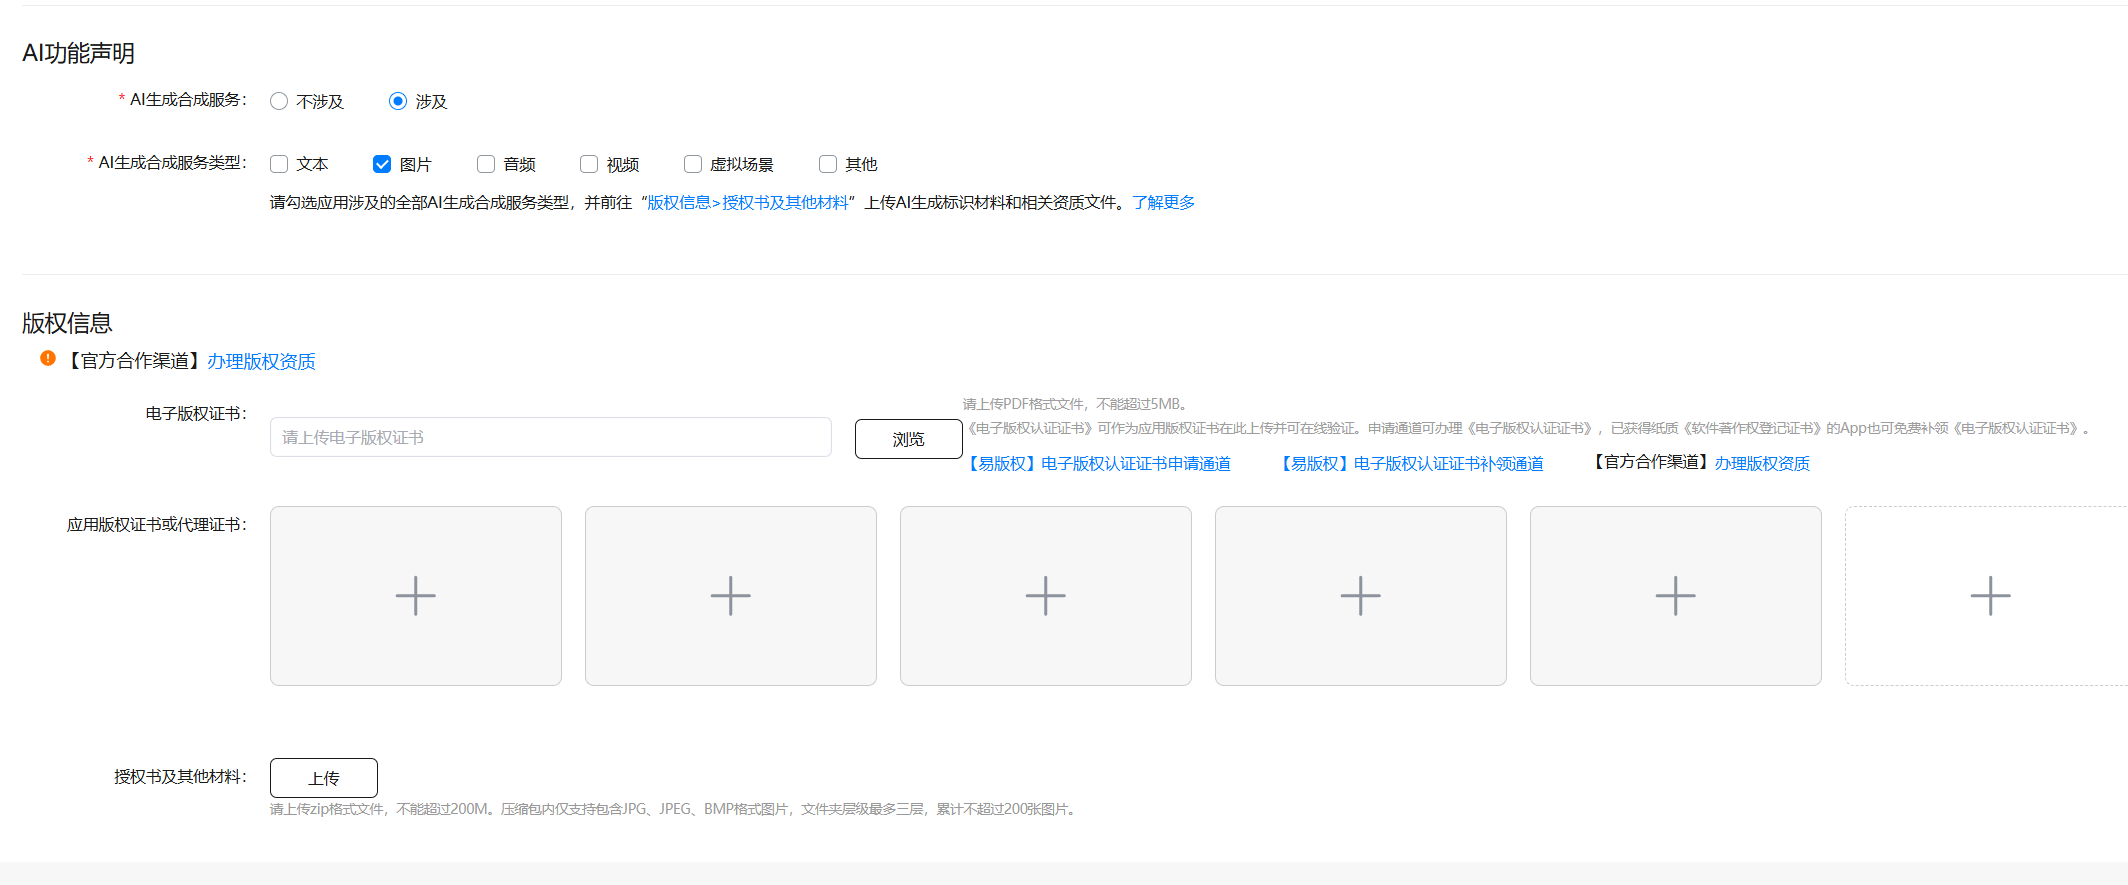The height and width of the screenshot is (885, 2128).
Task: Click the orange warning icon under 版权信息
Action: click(x=48, y=358)
